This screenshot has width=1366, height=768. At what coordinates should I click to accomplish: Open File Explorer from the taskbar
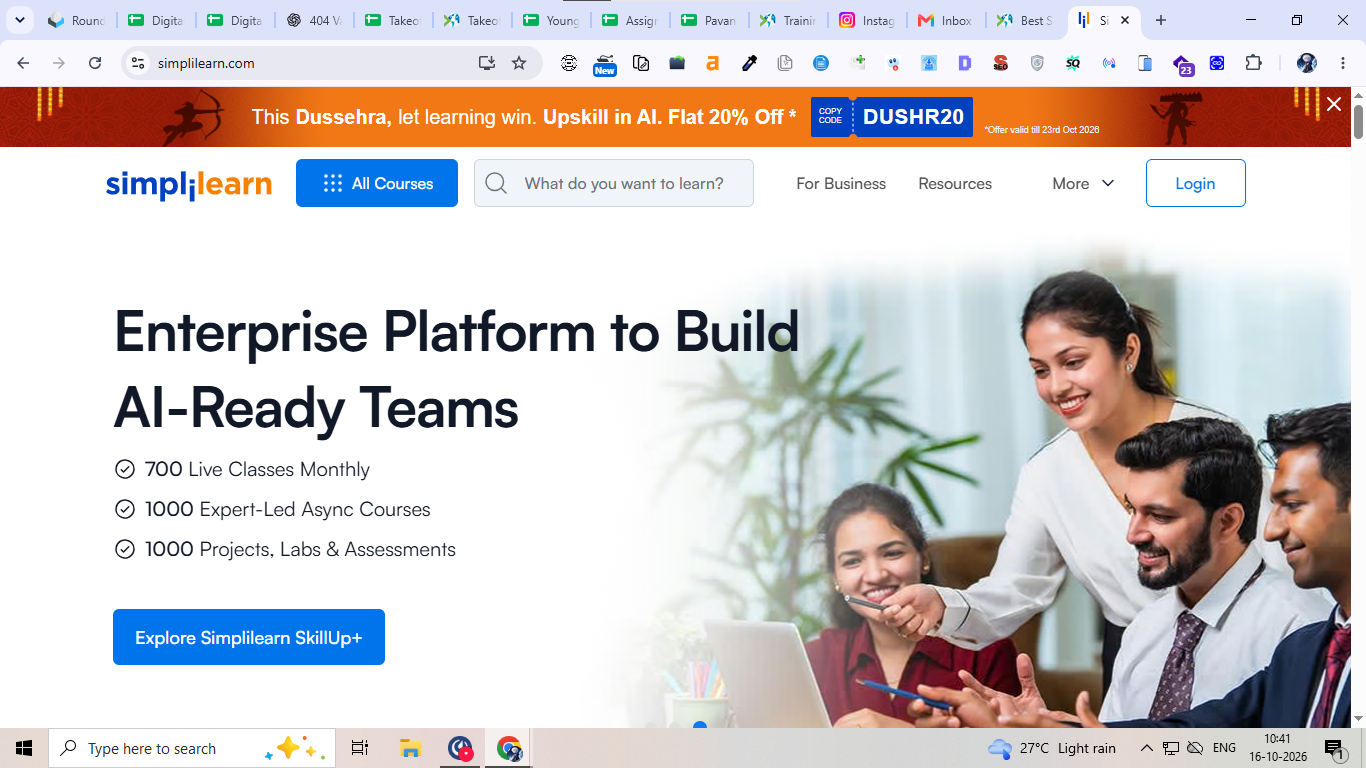pos(410,748)
